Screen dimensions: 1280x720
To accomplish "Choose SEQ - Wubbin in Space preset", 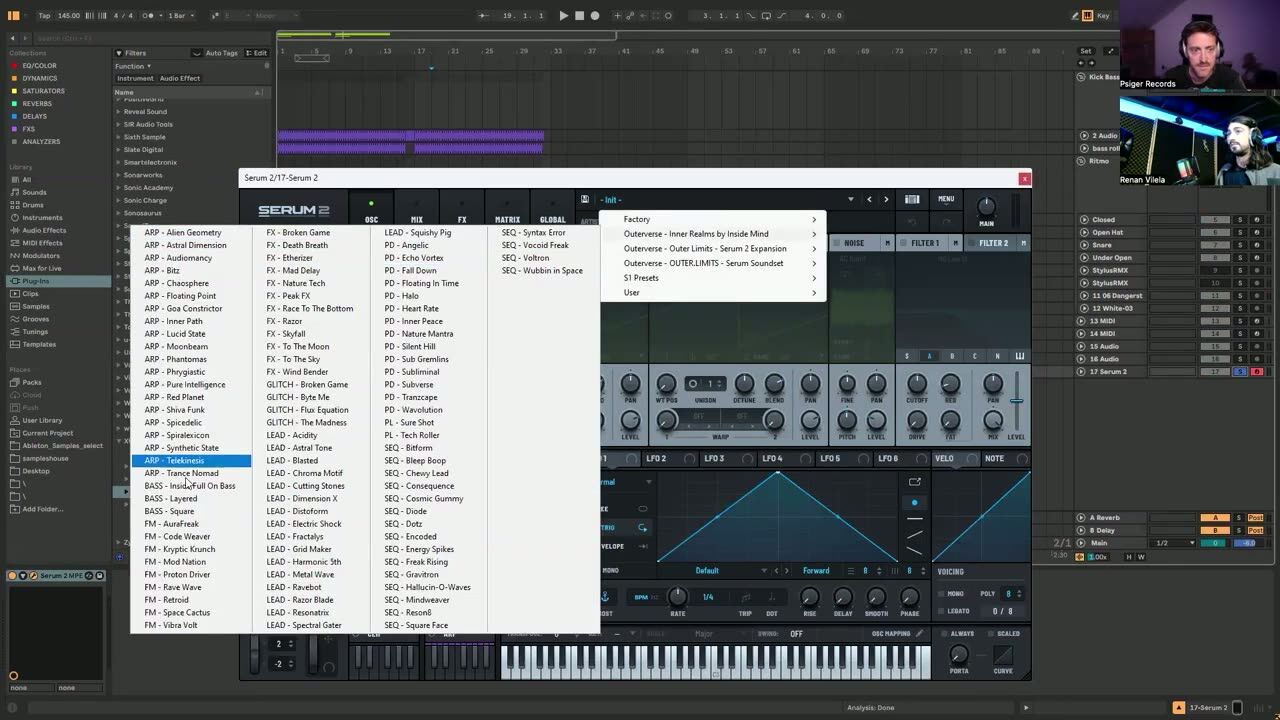I will (542, 270).
